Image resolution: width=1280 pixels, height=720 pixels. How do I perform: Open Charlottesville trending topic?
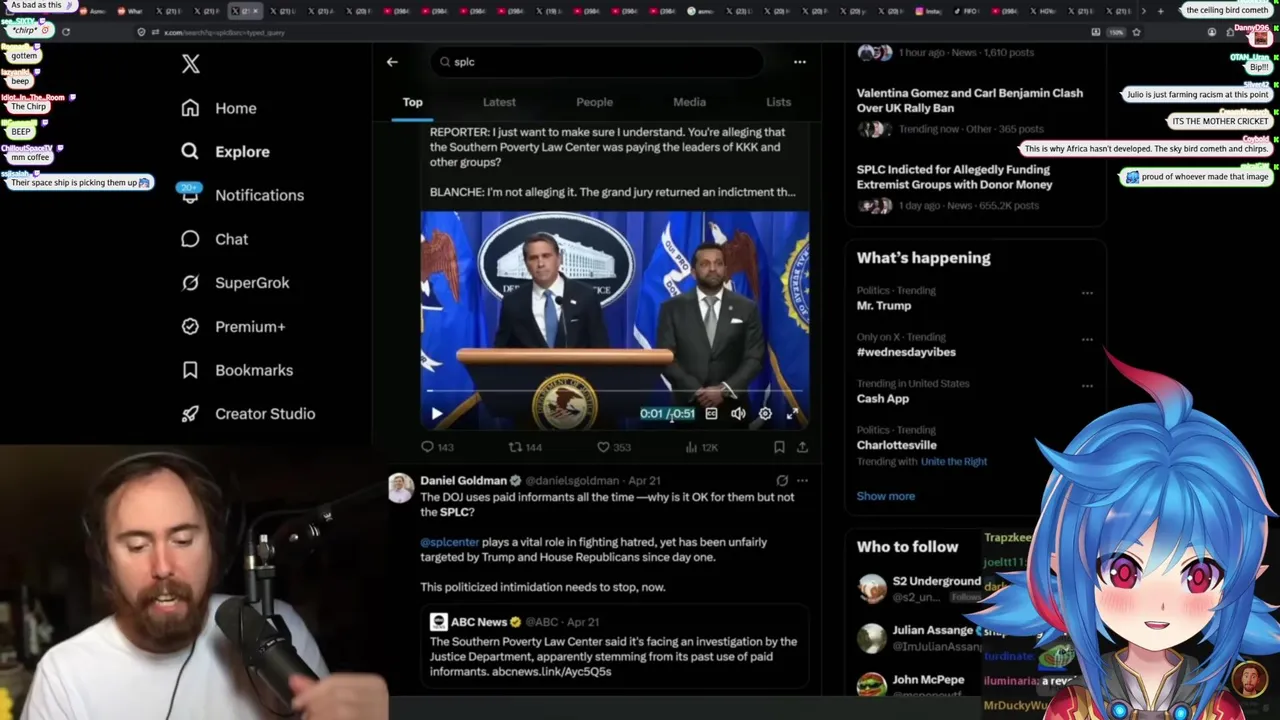[x=896, y=445]
